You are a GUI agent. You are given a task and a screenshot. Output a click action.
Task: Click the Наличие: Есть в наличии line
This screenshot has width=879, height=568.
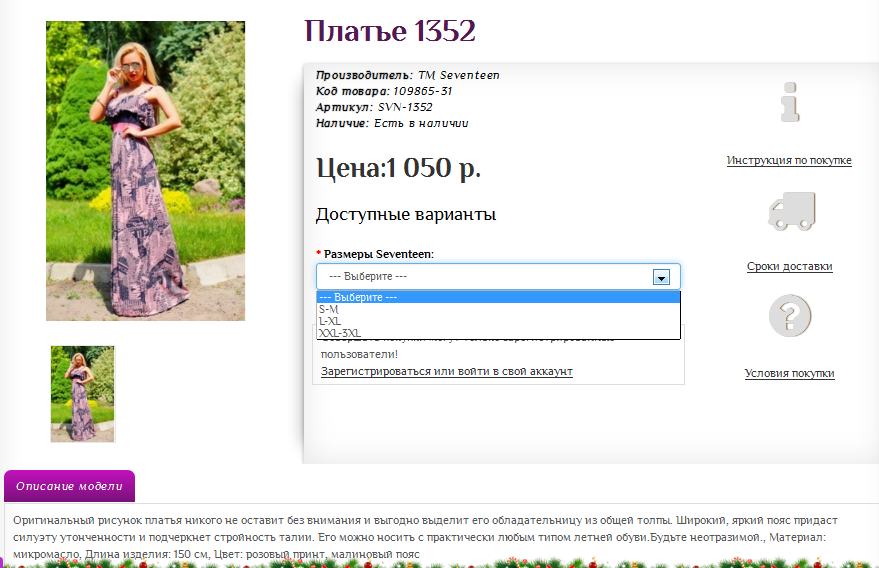(x=392, y=123)
